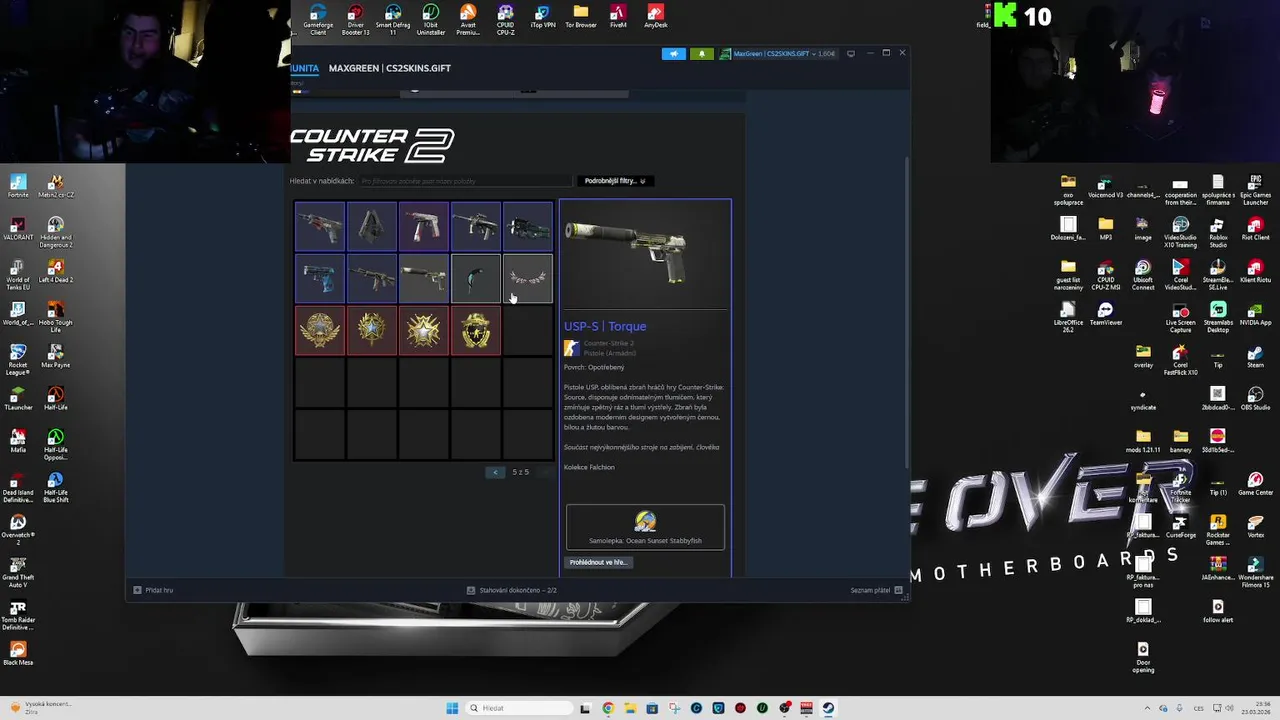Launch the Left 4 Dead 2 shortcut

56,271
